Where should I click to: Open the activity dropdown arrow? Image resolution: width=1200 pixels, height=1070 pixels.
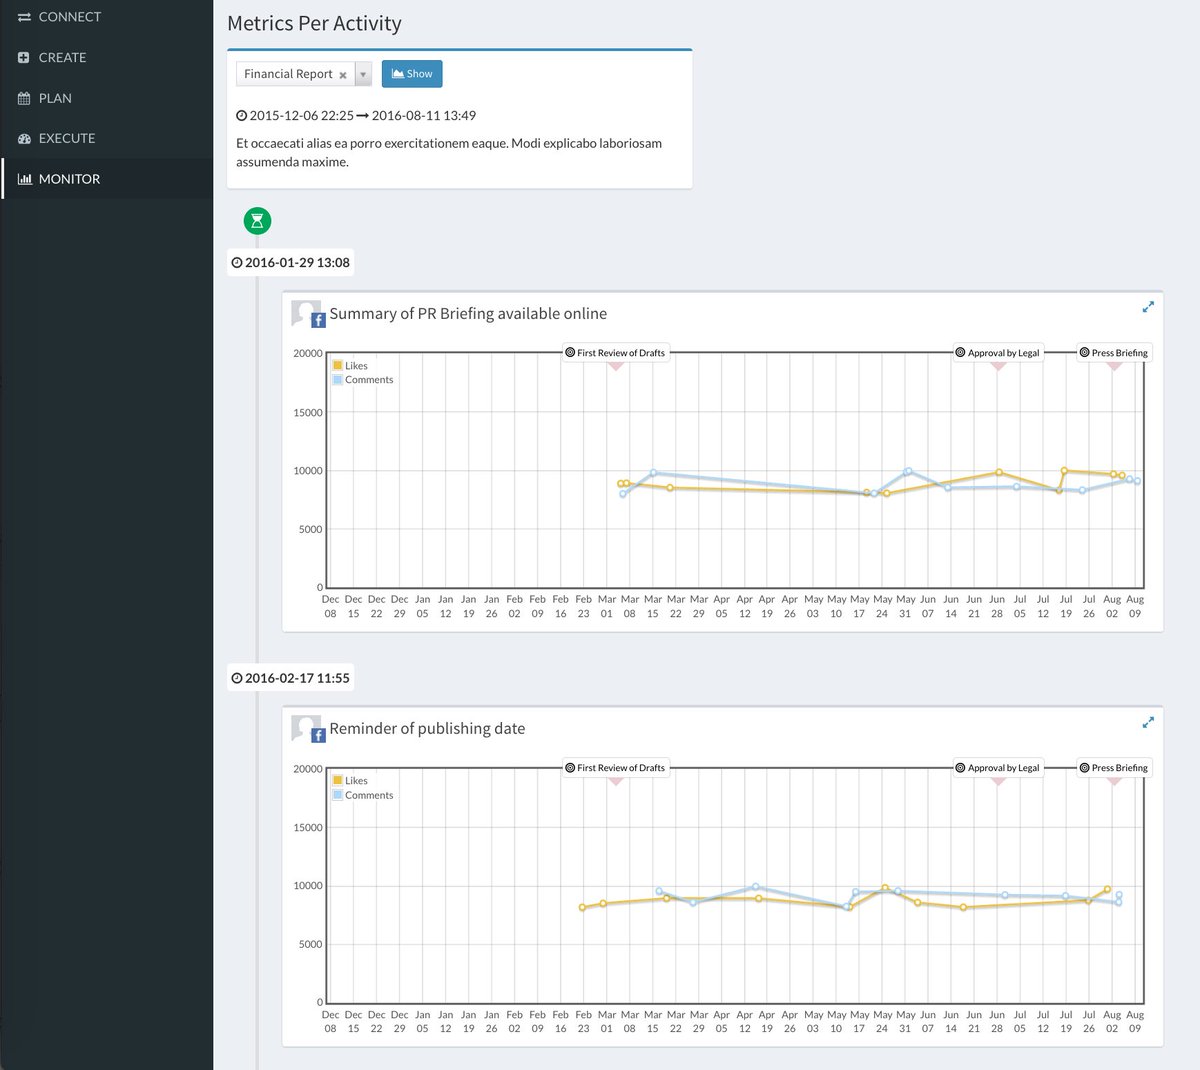[x=363, y=74]
